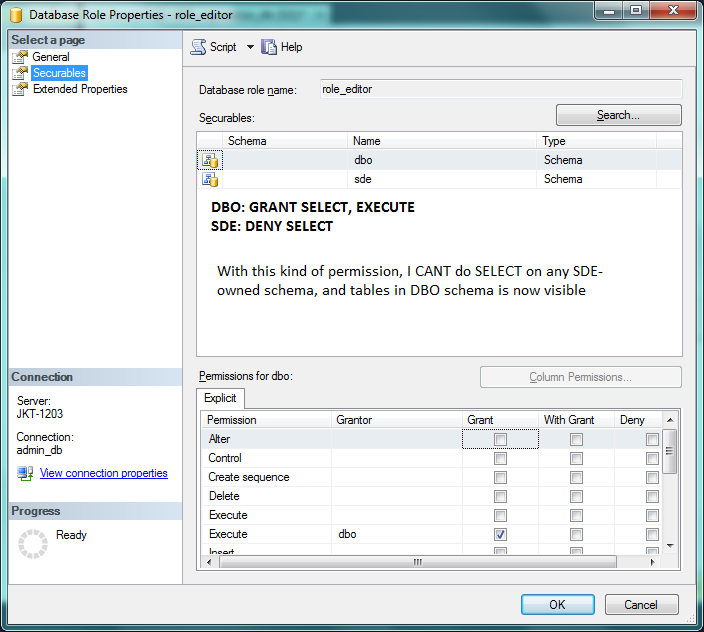Check Deny for Create sequence permission
The width and height of the screenshot is (704, 632).
(652, 478)
